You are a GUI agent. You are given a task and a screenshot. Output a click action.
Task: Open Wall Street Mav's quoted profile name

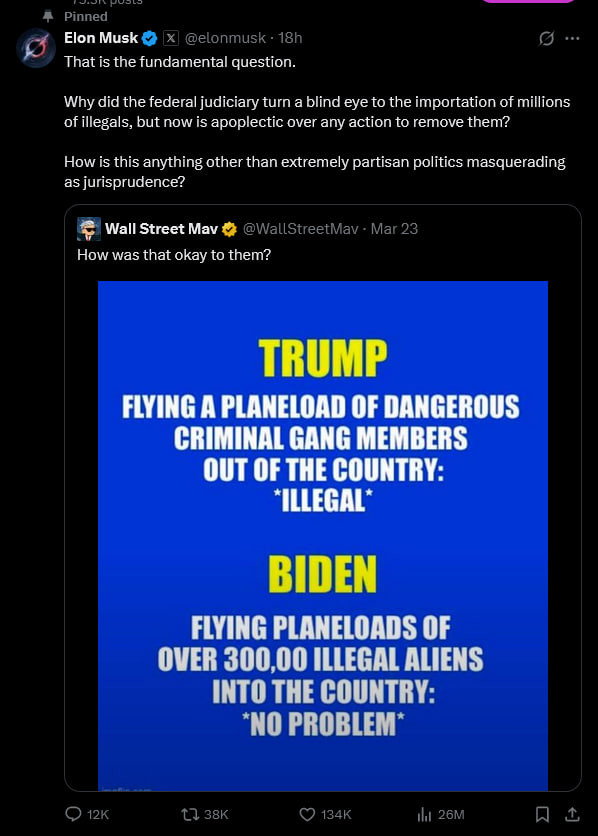click(161, 229)
